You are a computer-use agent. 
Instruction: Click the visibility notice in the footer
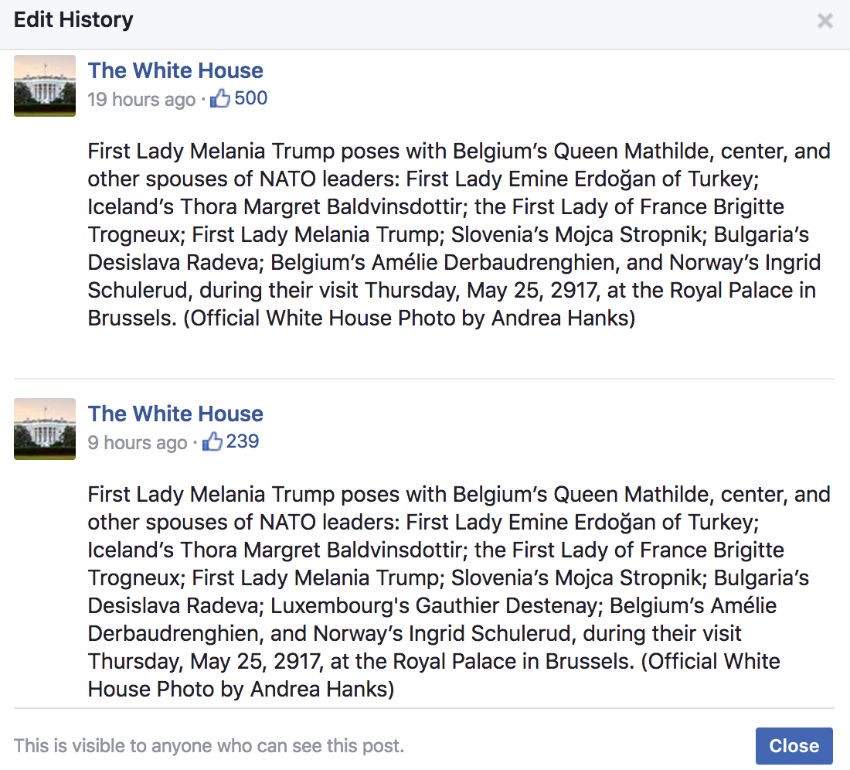(209, 746)
